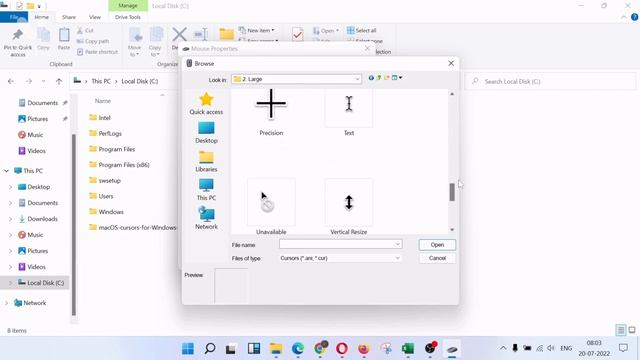Open This PC in Browse places bar
Viewport: 640px width, 360px height.
[206, 189]
